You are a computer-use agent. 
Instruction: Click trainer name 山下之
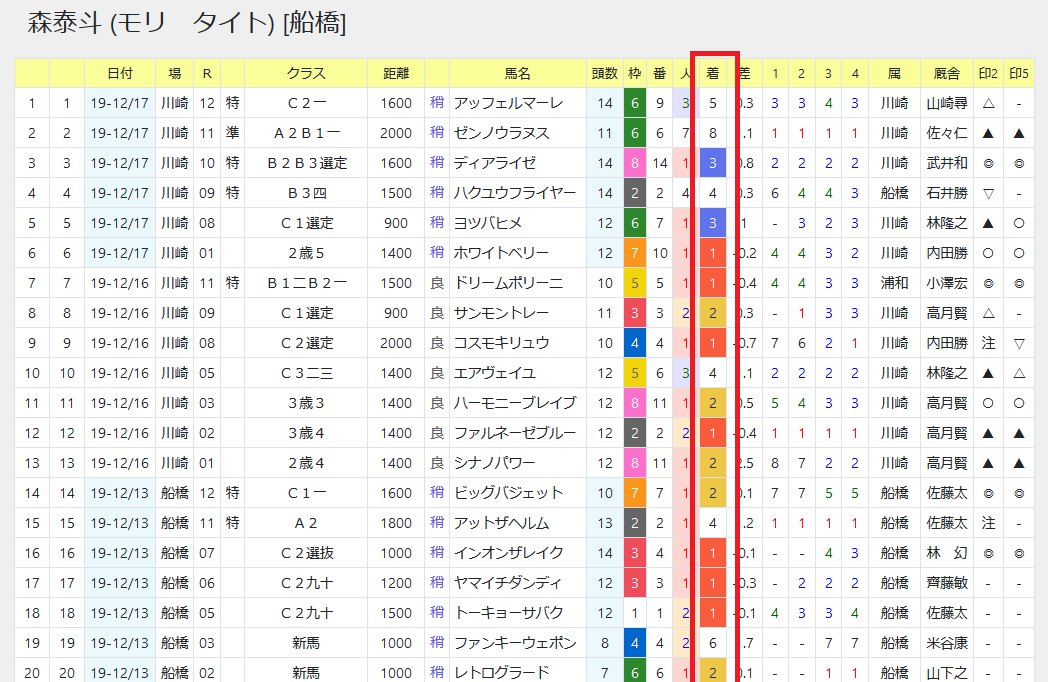pyautogui.click(x=946, y=673)
